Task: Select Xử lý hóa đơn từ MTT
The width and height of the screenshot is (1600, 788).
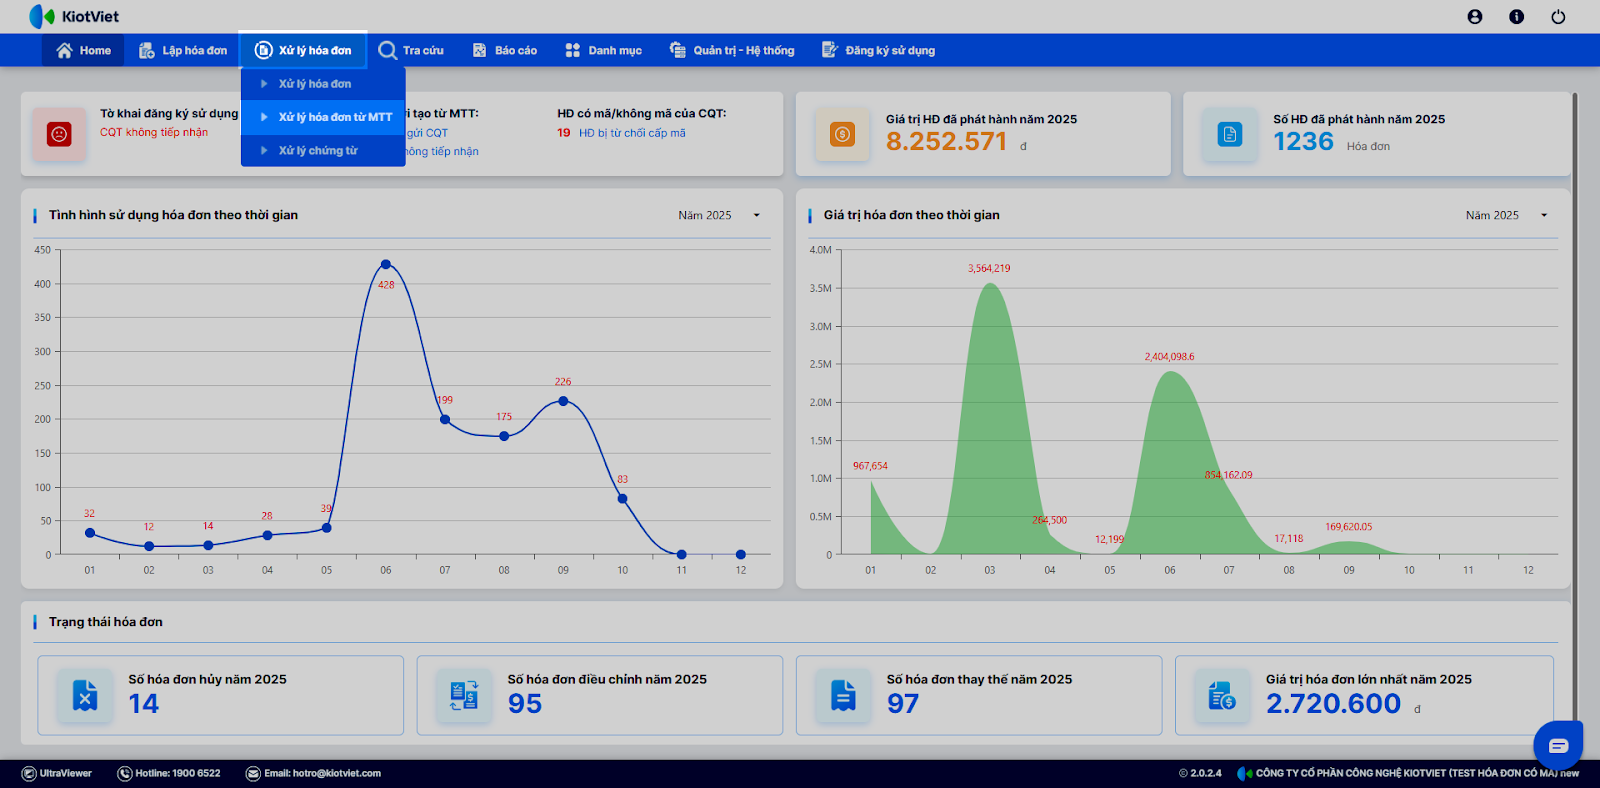Action: (335, 117)
